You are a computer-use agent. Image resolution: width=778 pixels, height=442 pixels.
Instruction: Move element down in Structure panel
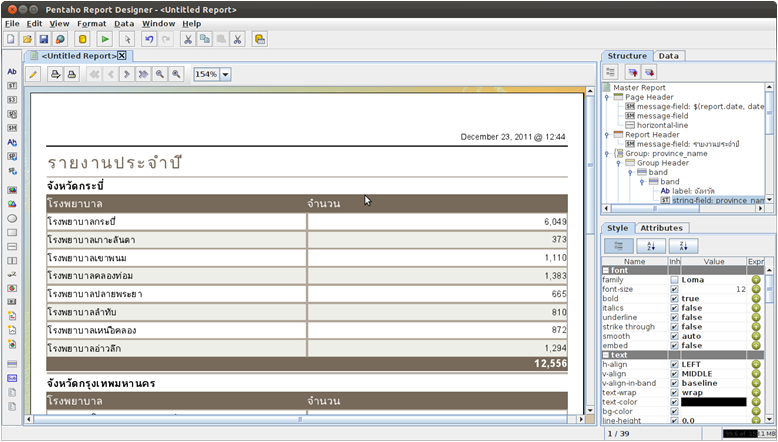pos(649,72)
